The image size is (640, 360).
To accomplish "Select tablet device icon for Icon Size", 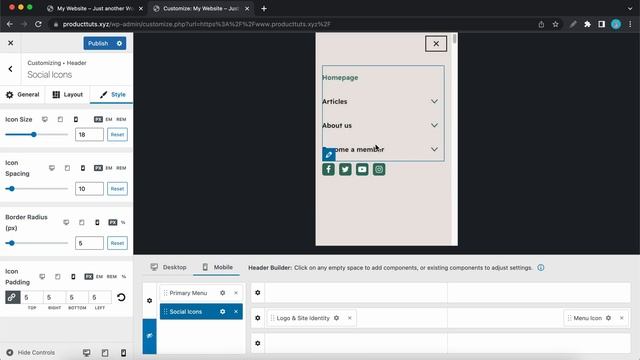I will coord(60,119).
